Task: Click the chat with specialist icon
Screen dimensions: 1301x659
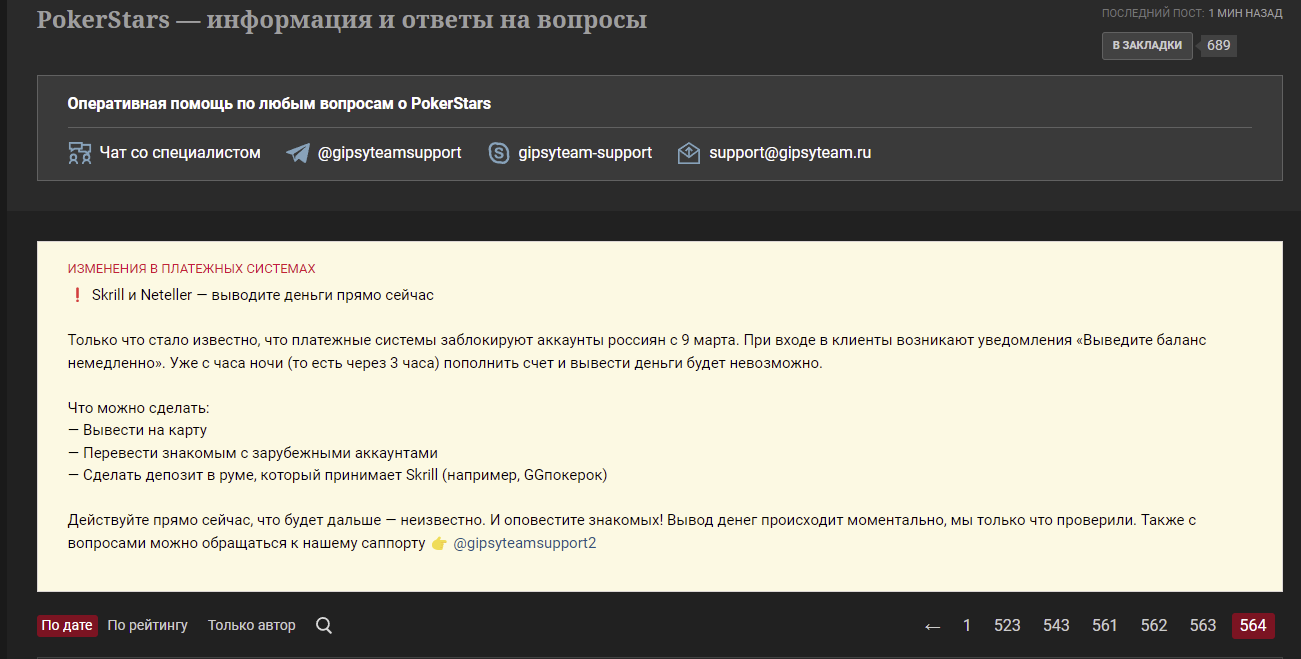Action: point(80,153)
